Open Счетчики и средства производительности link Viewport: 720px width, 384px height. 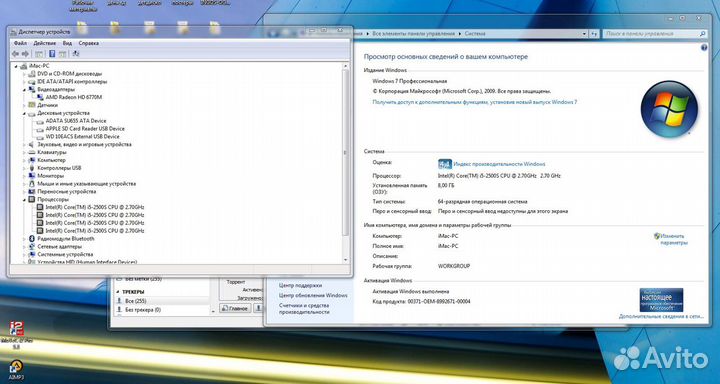(x=304, y=309)
